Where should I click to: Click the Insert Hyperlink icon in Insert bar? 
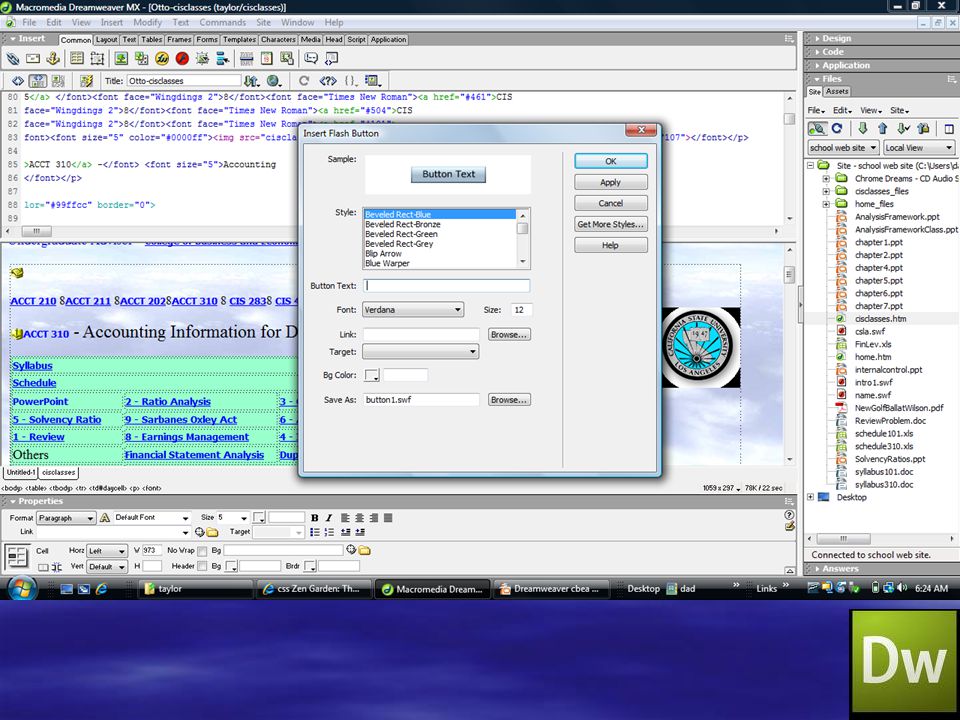click(x=13, y=59)
